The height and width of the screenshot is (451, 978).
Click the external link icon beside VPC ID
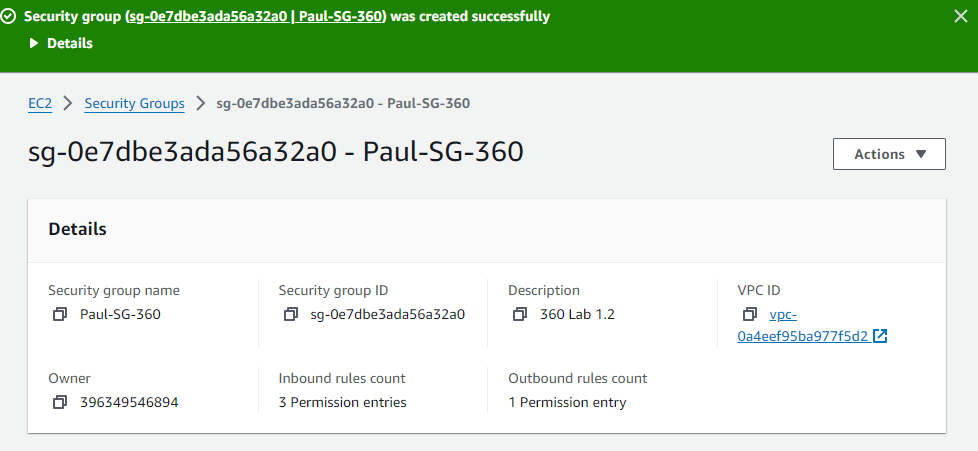(x=880, y=337)
